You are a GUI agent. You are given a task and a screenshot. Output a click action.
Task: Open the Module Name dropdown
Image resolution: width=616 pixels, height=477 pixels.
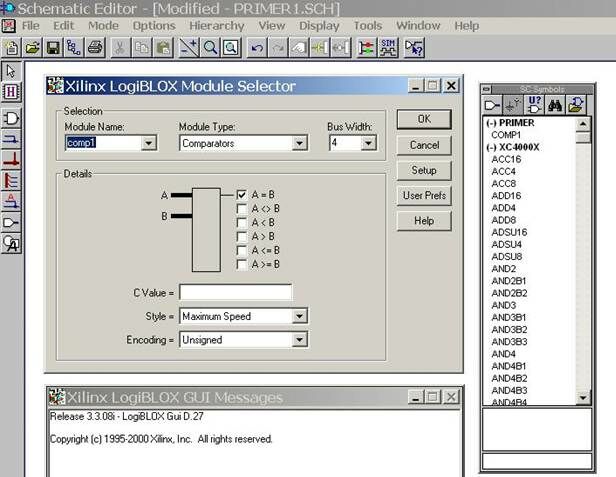(148, 143)
